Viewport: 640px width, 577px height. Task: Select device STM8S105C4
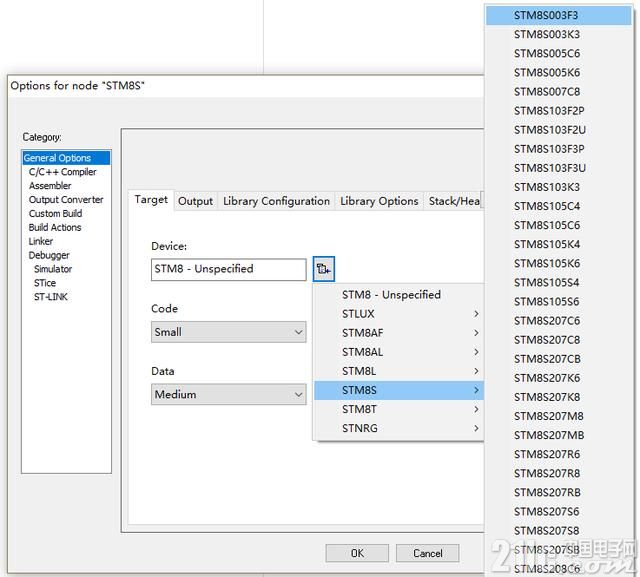click(x=558, y=206)
